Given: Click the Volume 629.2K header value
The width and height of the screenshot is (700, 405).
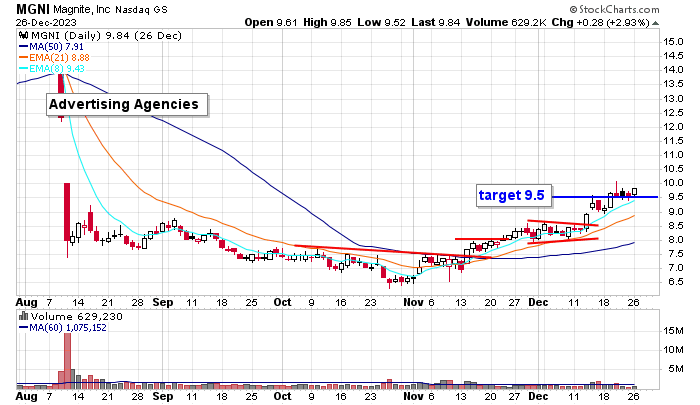Looking at the screenshot, I should pos(506,22).
